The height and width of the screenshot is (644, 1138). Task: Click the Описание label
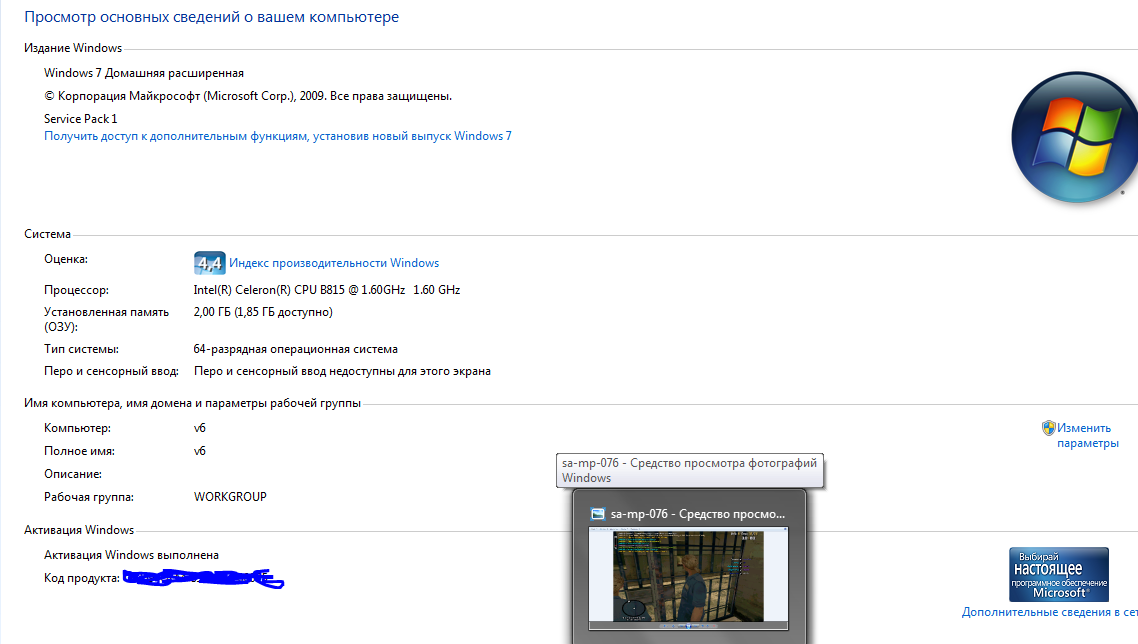click(x=73, y=474)
